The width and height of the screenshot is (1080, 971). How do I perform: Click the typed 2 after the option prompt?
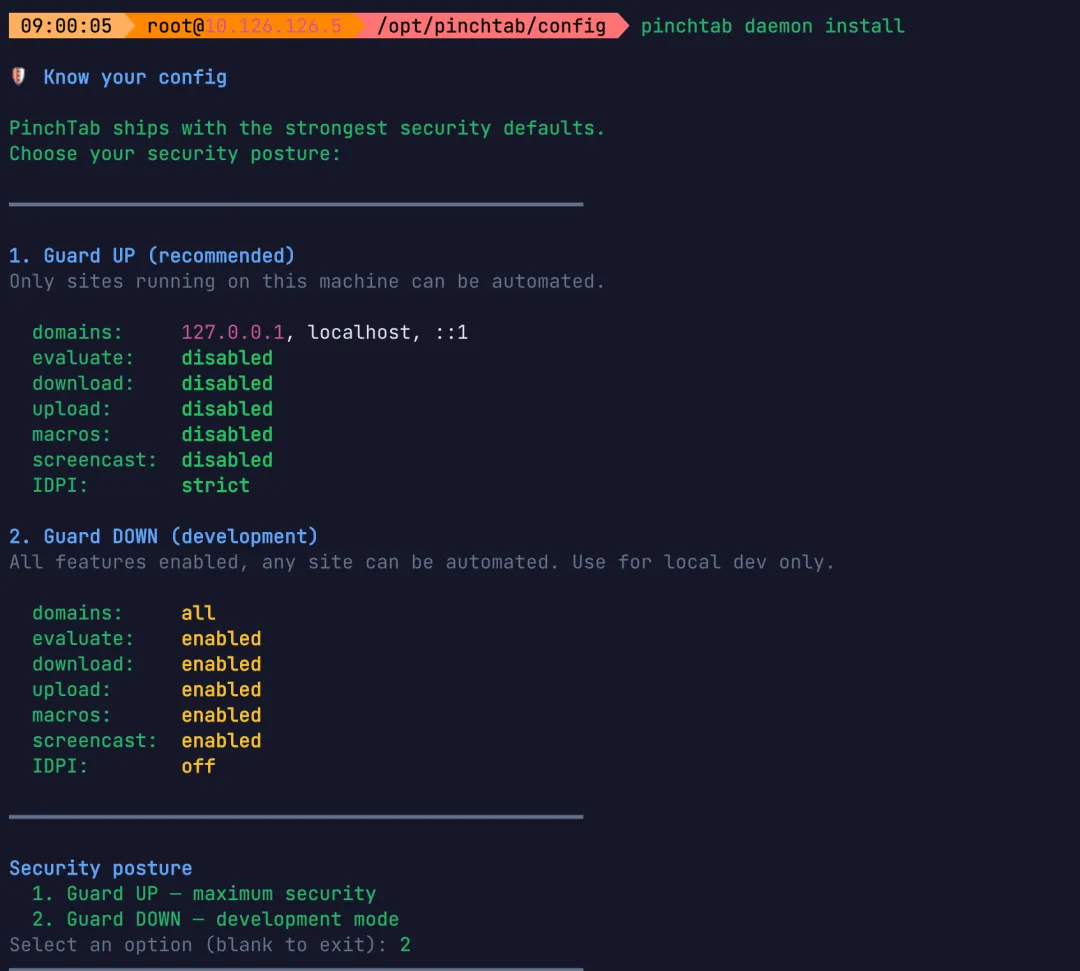pos(405,944)
